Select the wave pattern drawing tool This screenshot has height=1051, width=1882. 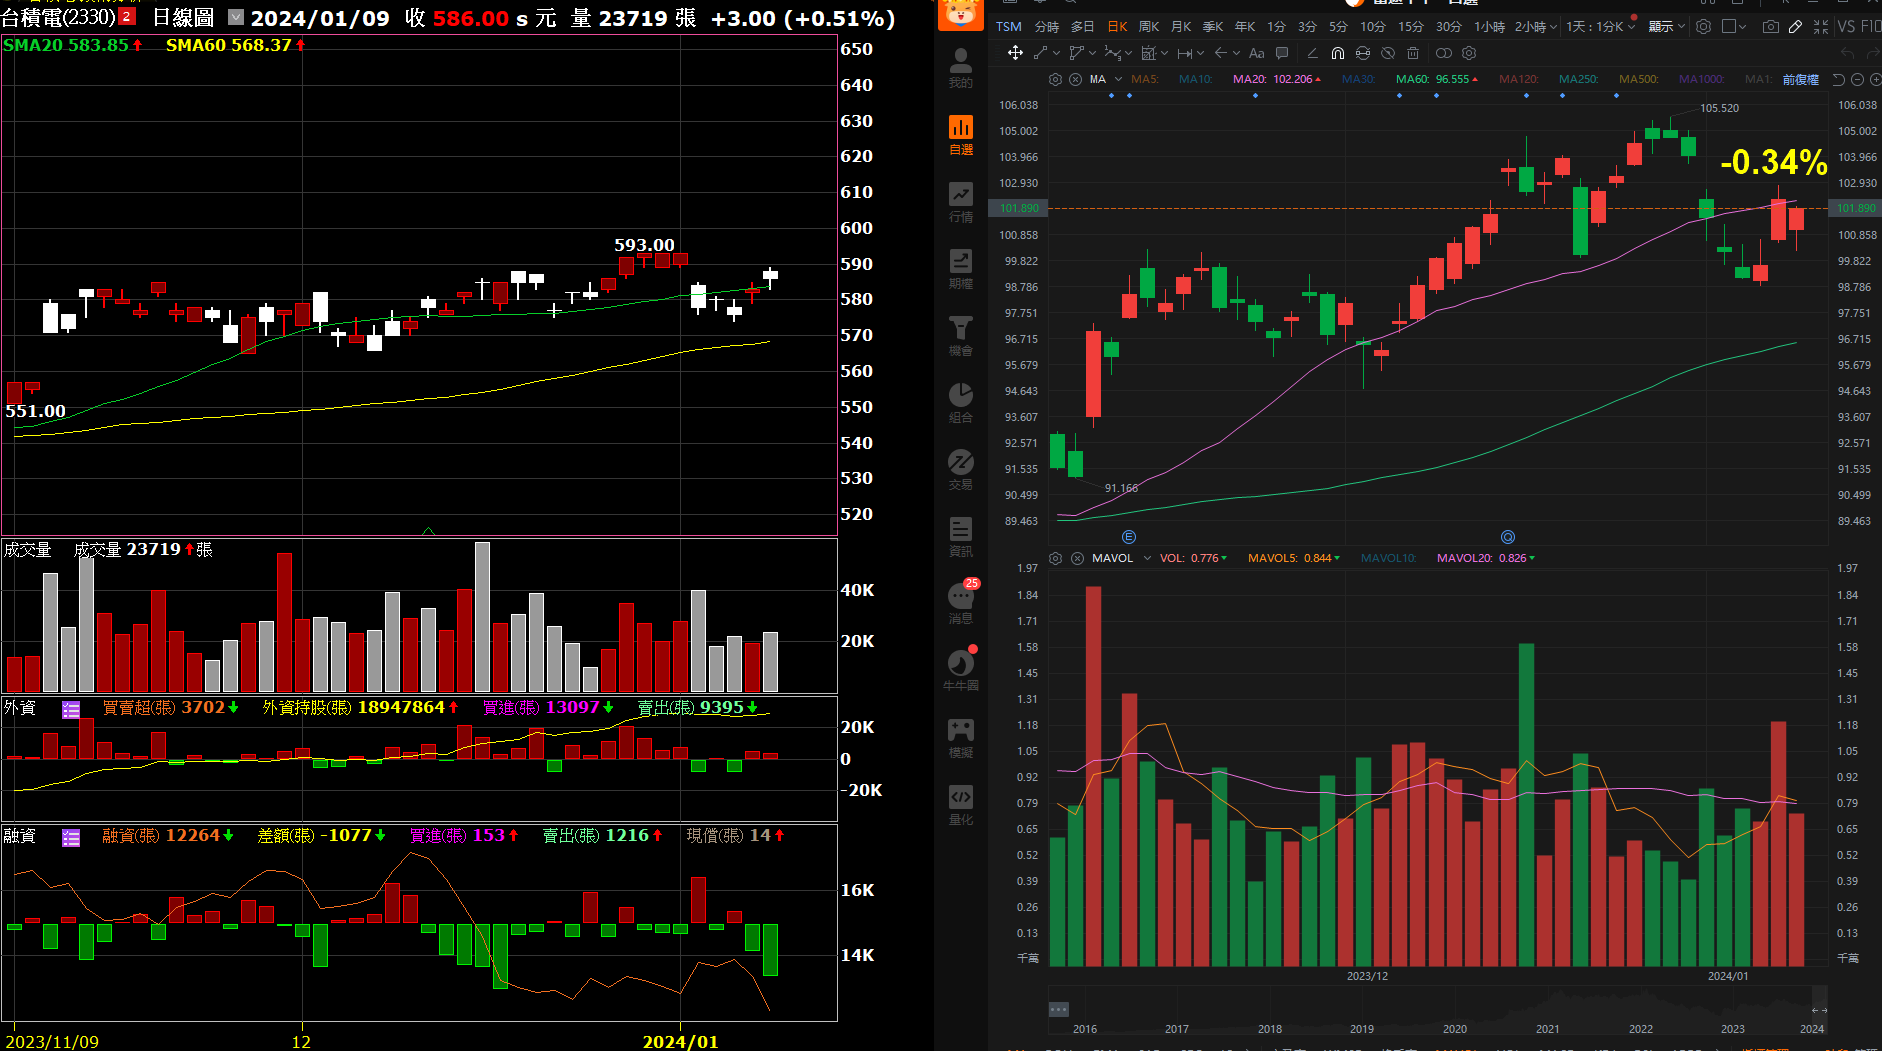click(x=1112, y=53)
